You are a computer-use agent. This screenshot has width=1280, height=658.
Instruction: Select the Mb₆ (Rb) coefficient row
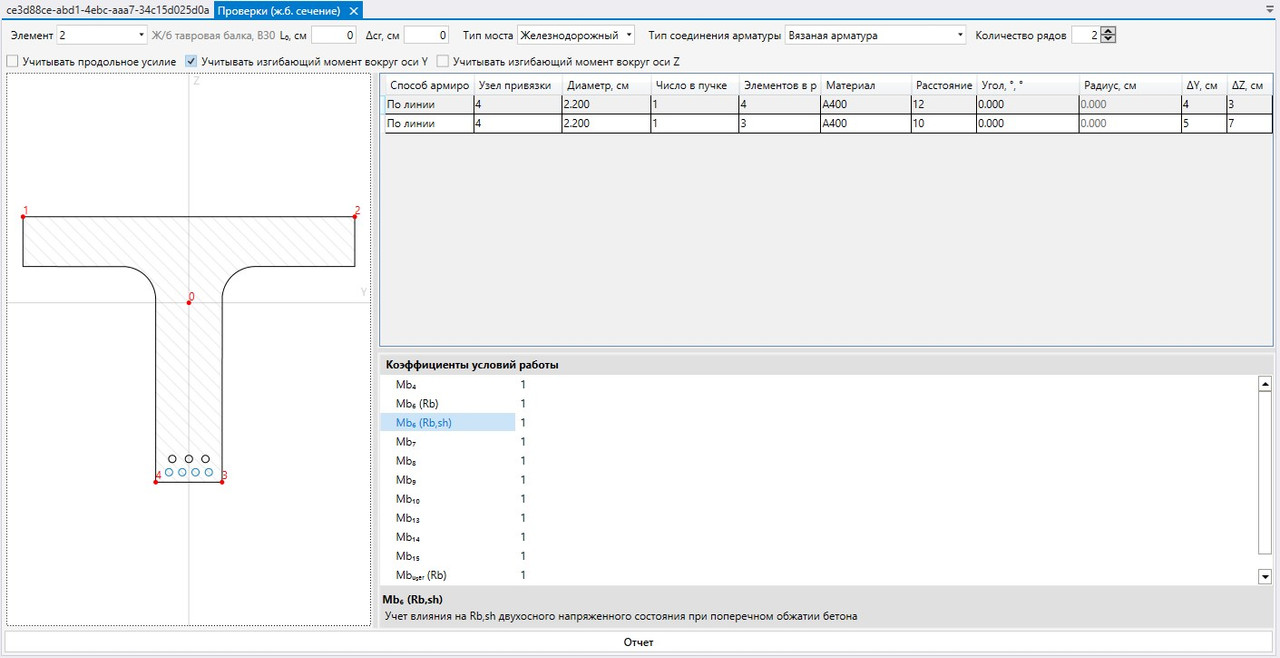pos(818,403)
